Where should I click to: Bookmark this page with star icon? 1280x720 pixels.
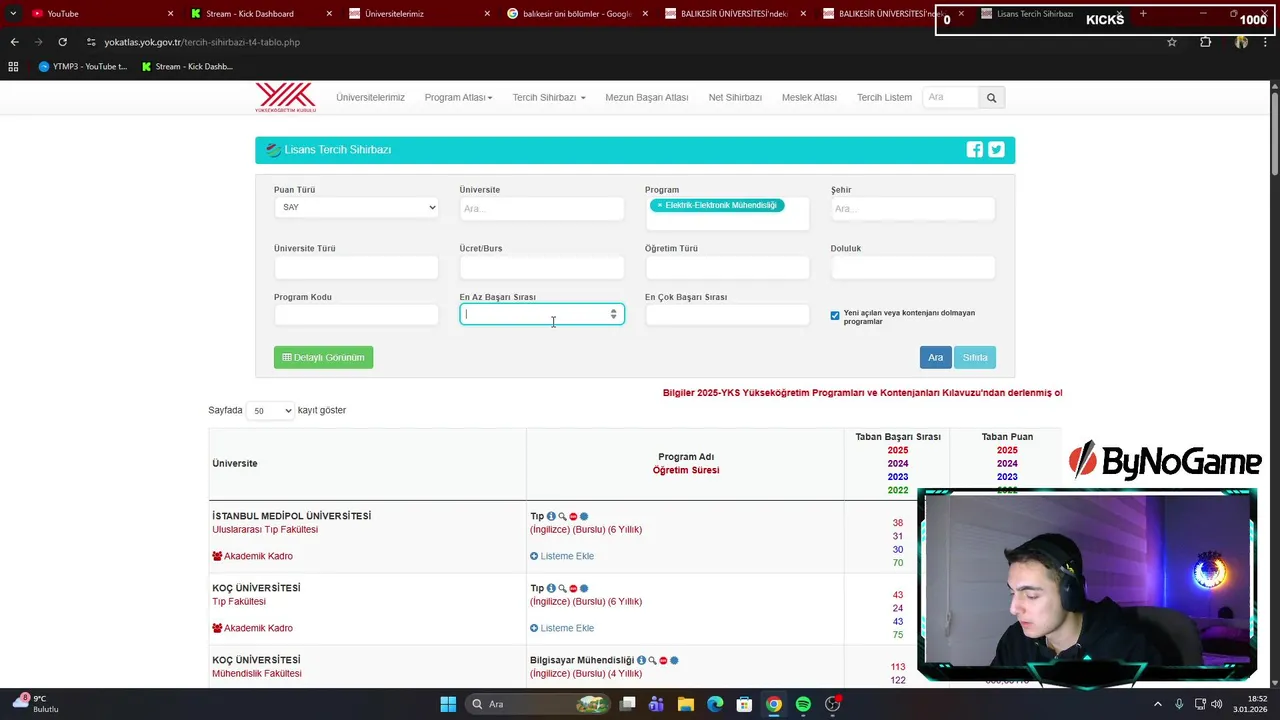click(x=1172, y=42)
